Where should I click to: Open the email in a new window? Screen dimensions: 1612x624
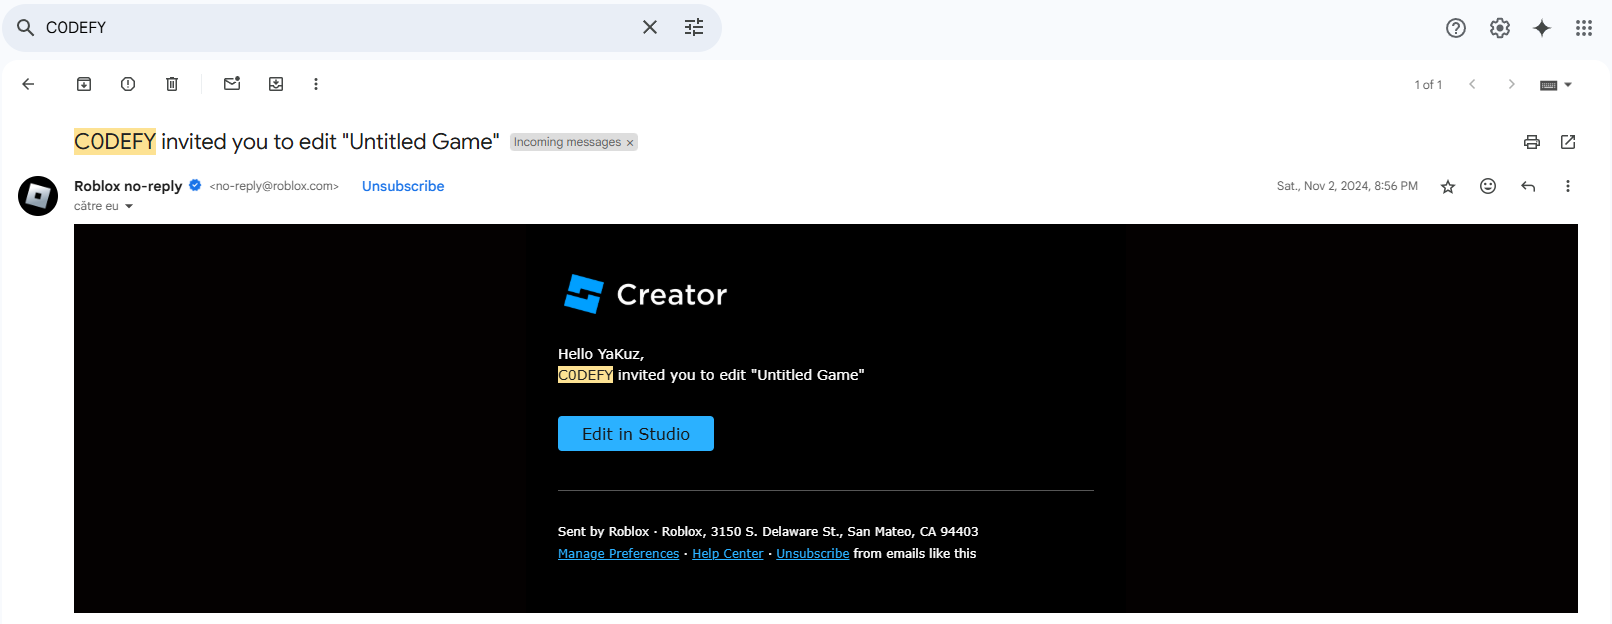click(1568, 142)
